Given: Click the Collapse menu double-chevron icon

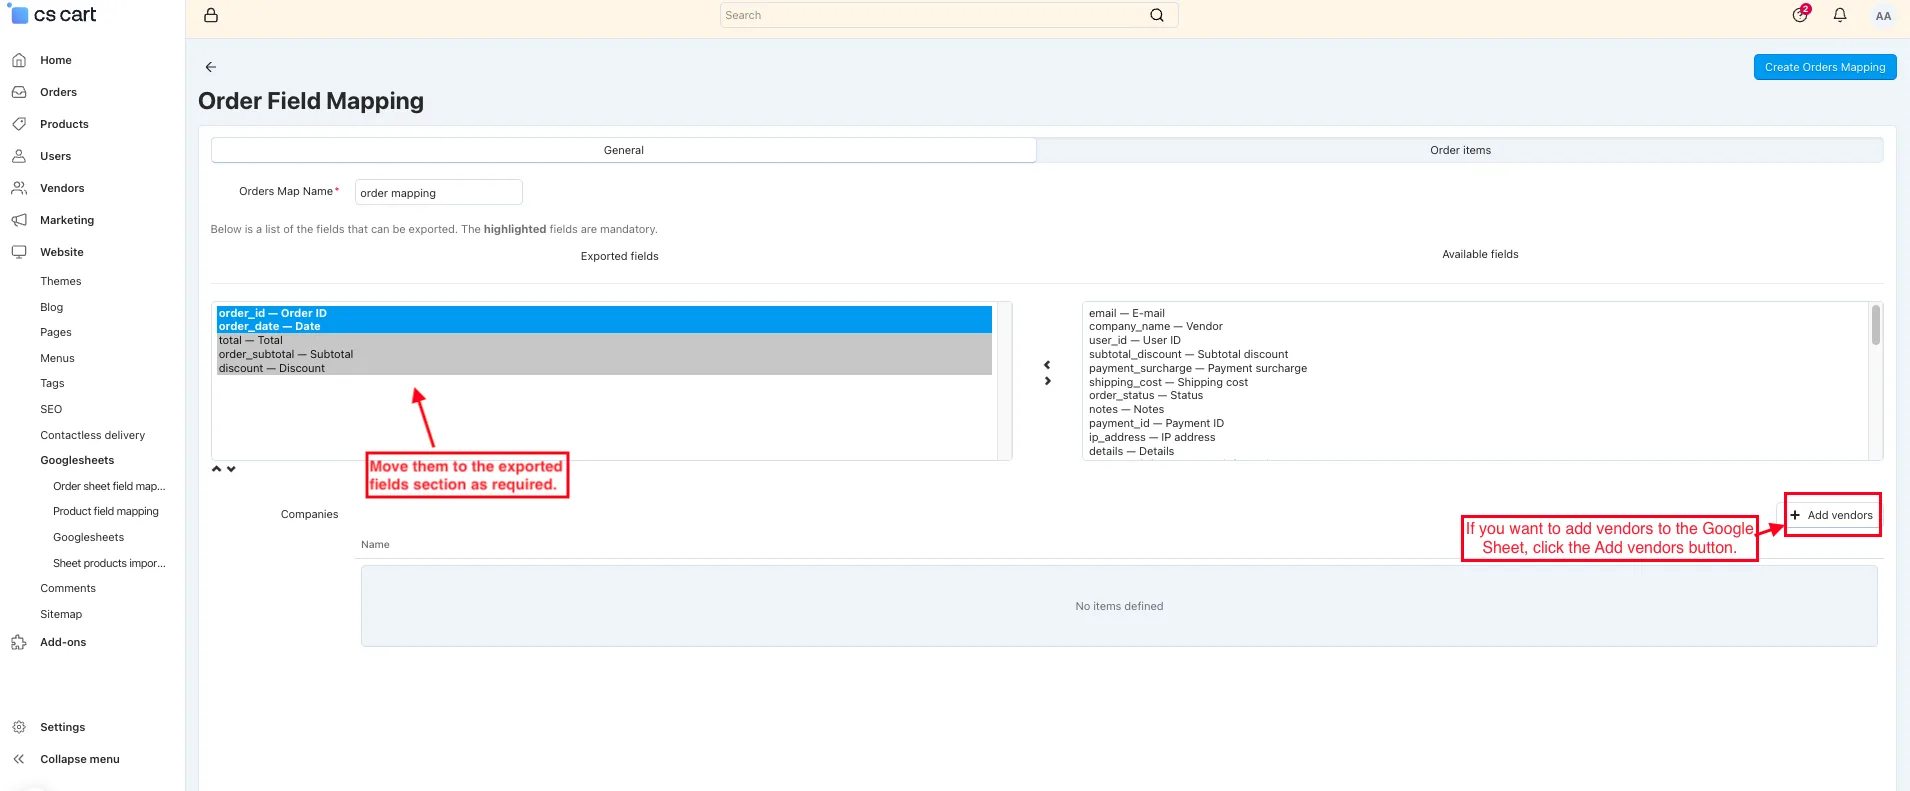Looking at the screenshot, I should (x=19, y=759).
